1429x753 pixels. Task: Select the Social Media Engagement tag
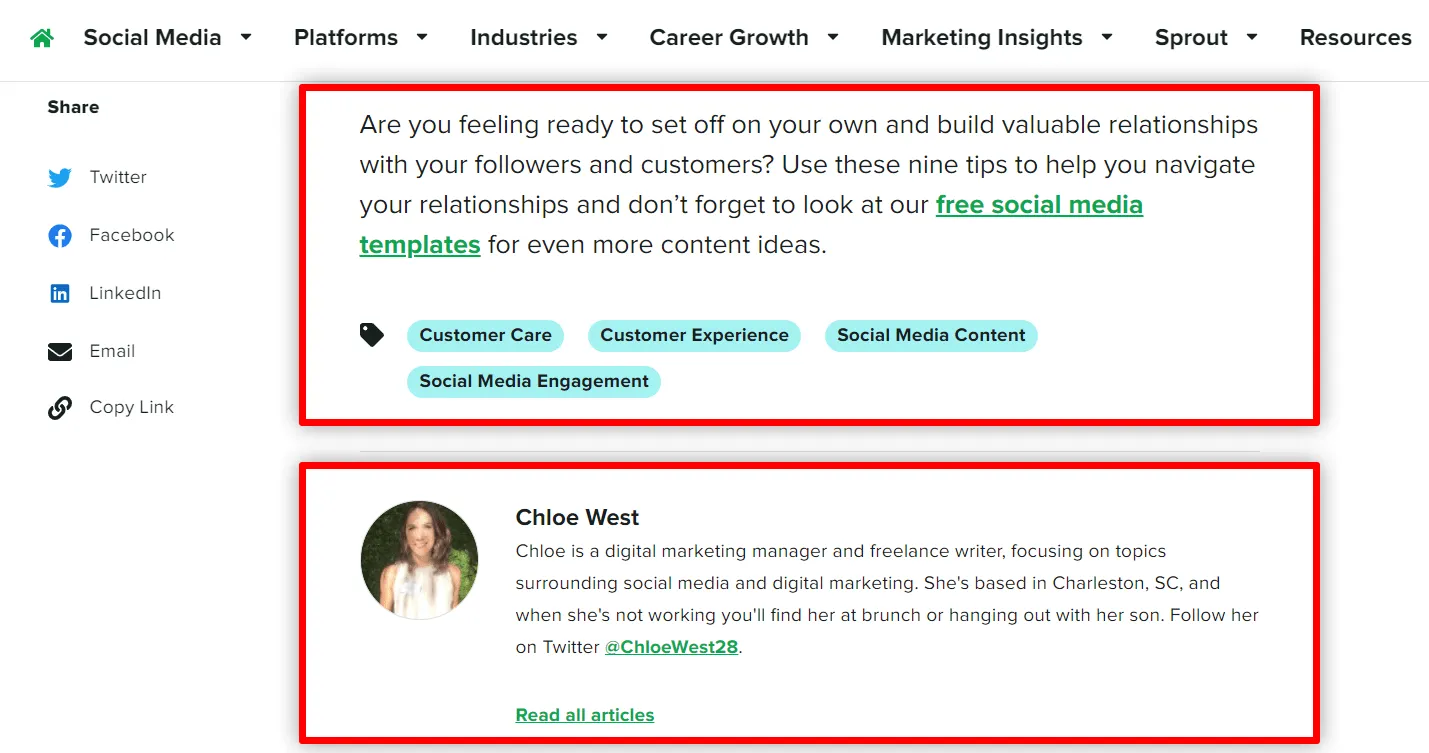click(x=534, y=382)
